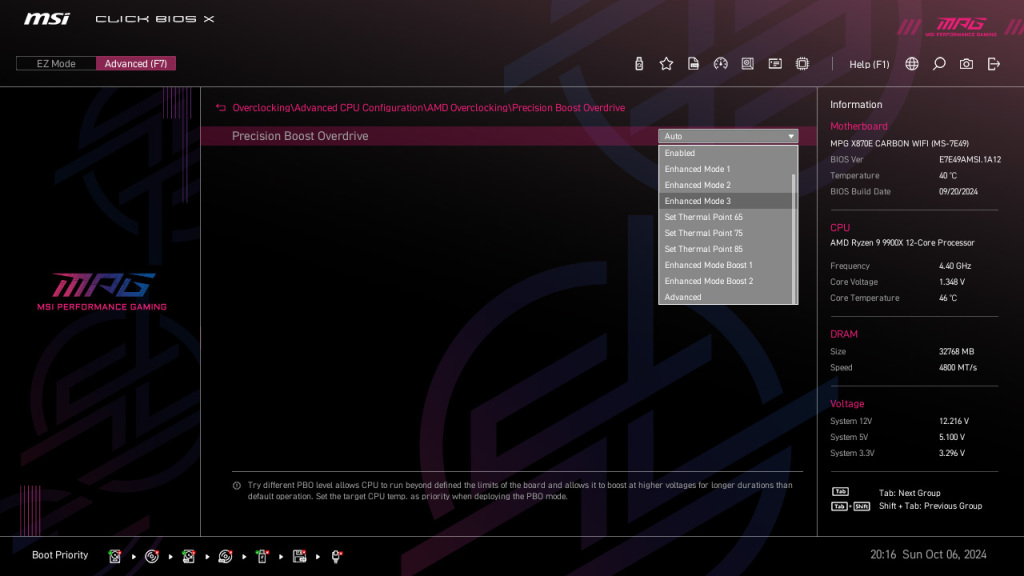Image resolution: width=1024 pixels, height=576 pixels.
Task: Click the memory book icon in toolbar
Action: (747, 63)
